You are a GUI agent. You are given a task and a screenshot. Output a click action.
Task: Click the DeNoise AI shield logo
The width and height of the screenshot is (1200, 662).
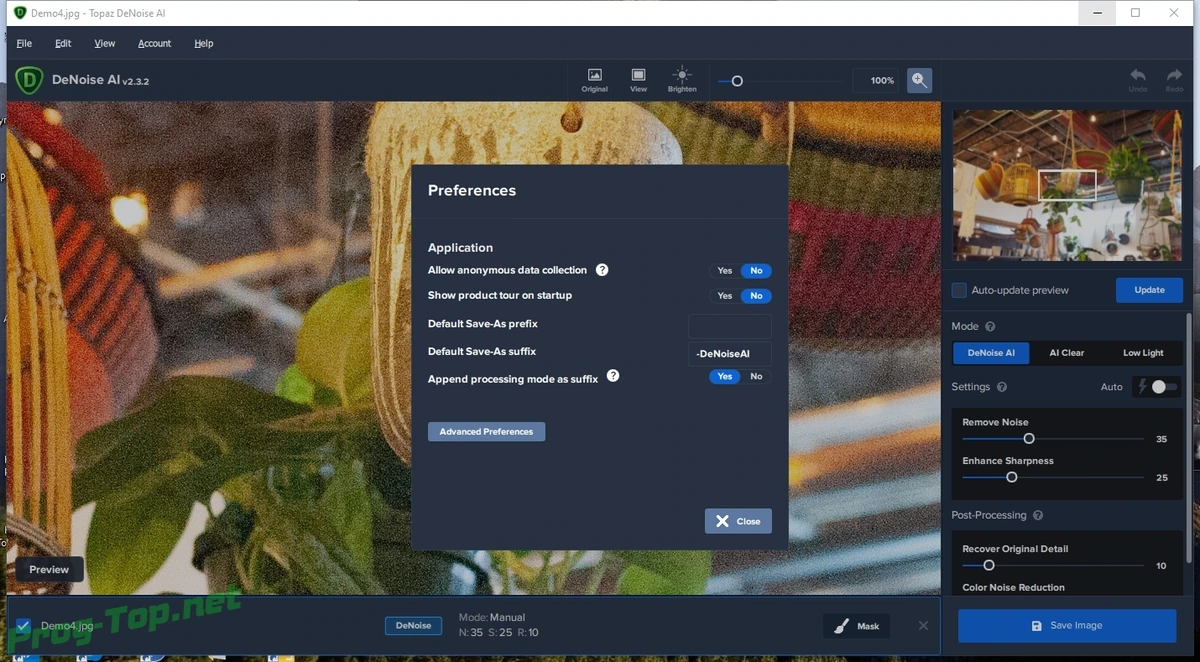(29, 80)
